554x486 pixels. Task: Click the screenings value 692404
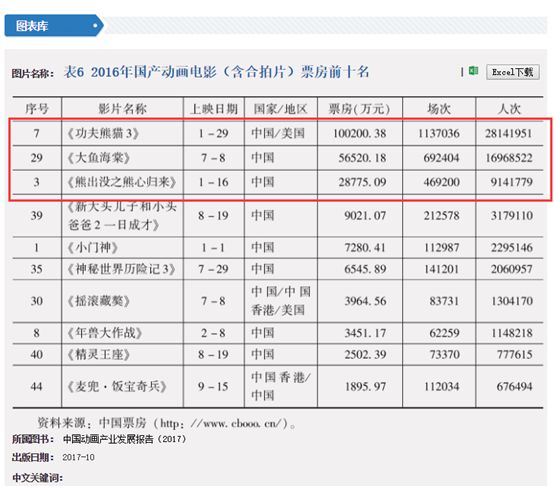[x=442, y=158]
